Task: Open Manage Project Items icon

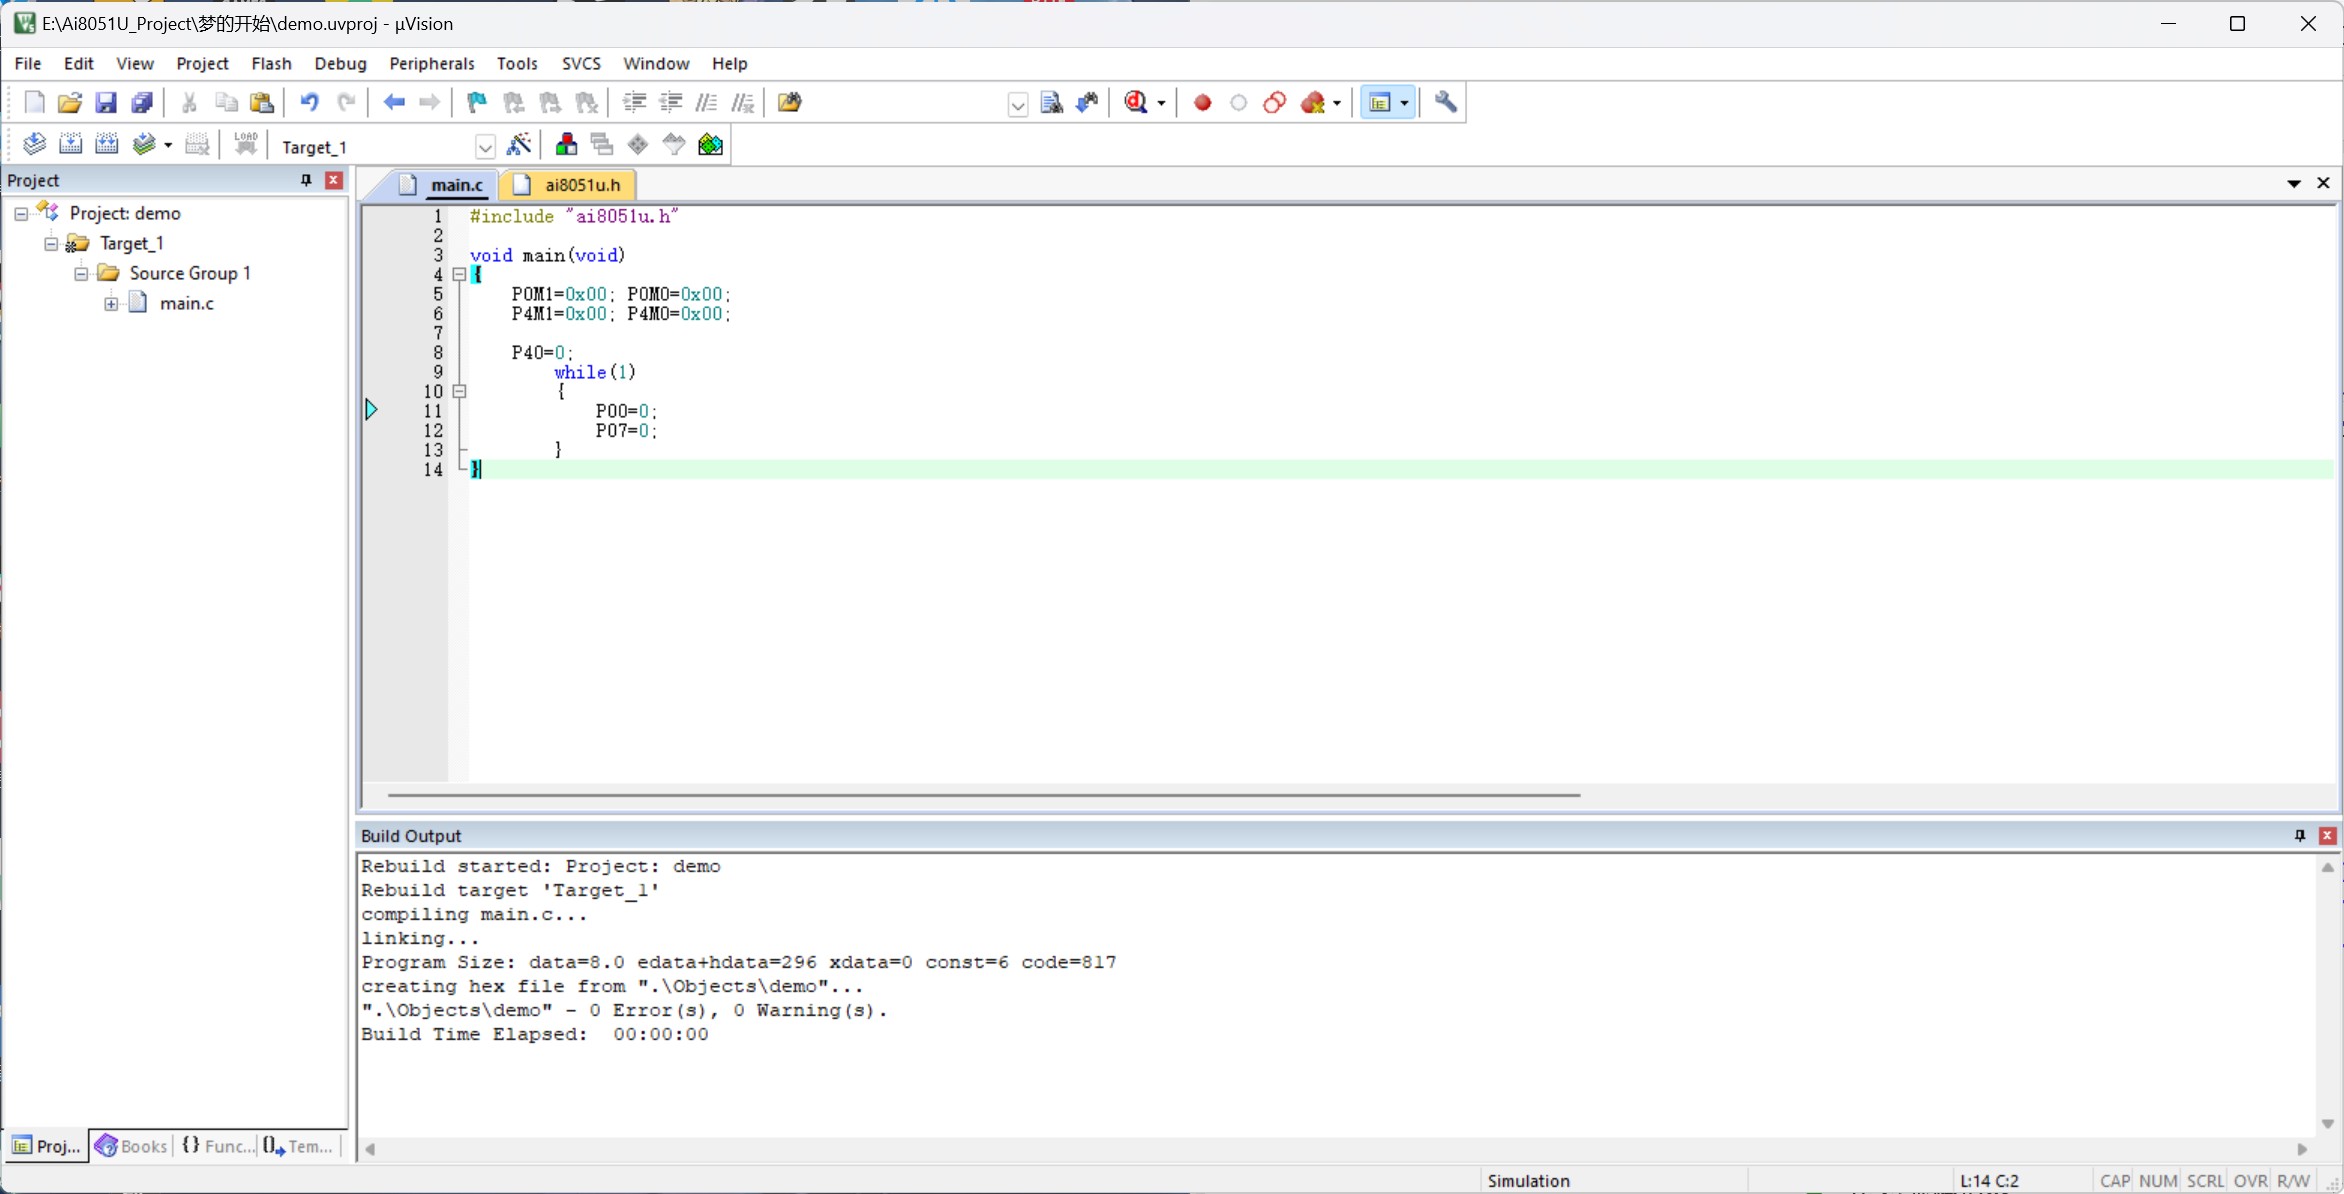Action: [566, 145]
